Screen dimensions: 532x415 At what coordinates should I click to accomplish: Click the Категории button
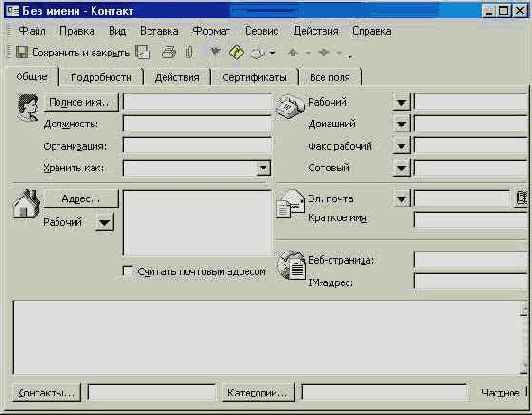point(258,393)
